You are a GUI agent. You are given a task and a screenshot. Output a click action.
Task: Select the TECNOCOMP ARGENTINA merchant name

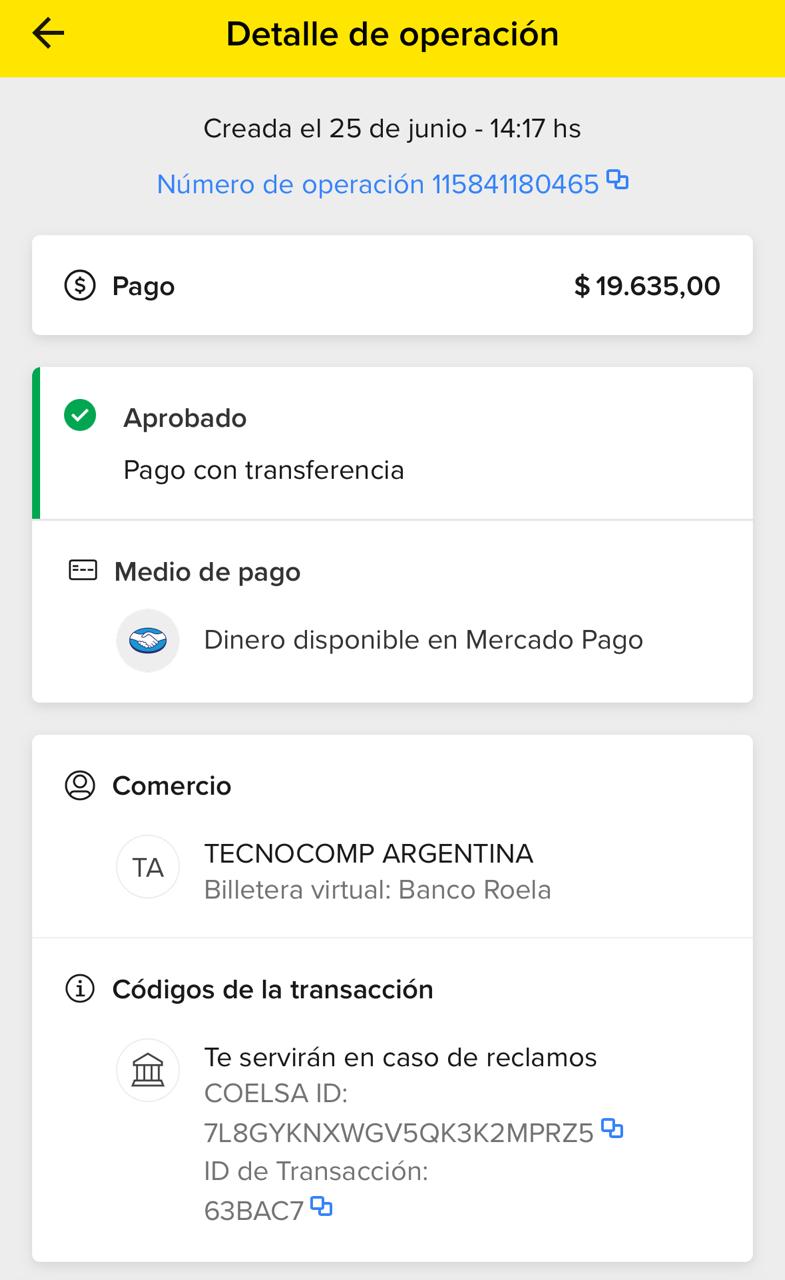pos(368,854)
